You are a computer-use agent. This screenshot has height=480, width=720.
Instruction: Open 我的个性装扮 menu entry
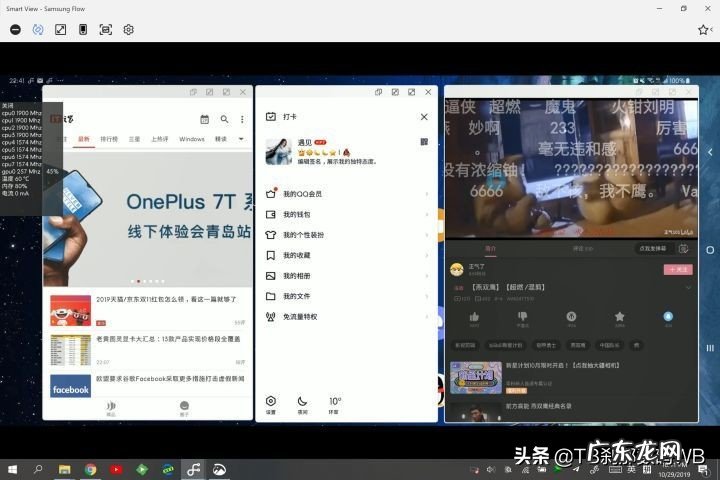click(347, 235)
